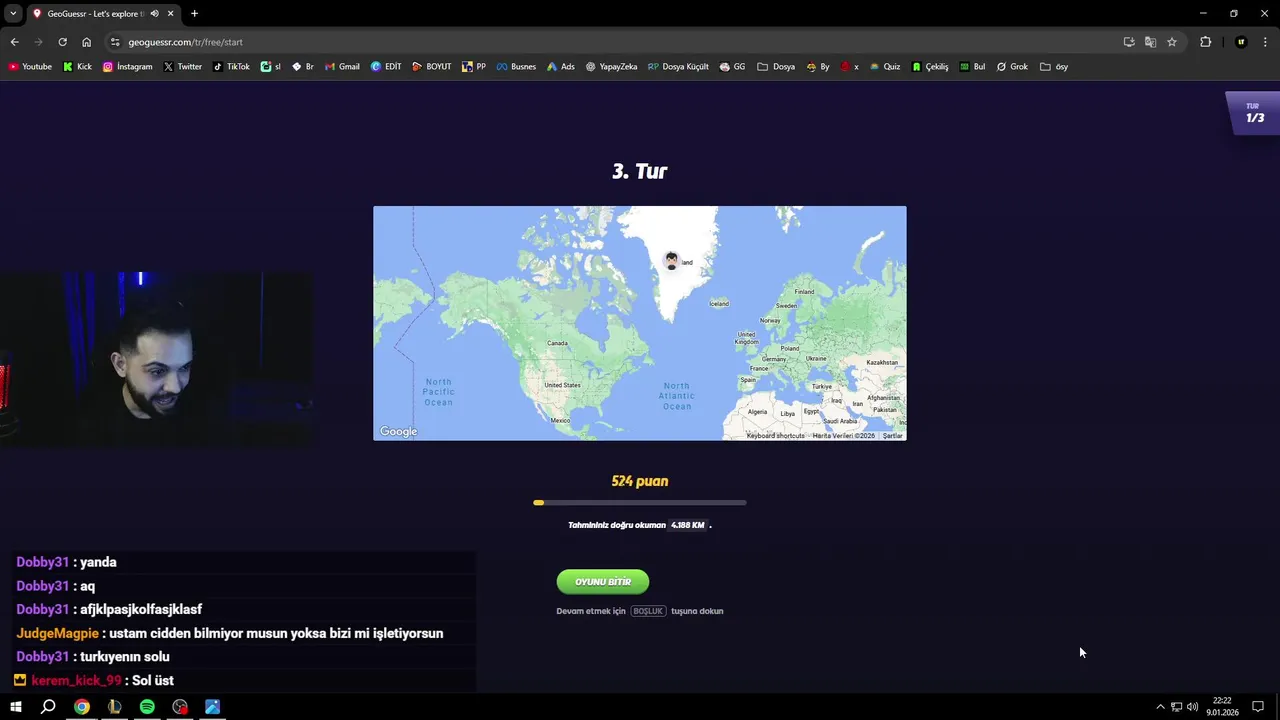Open the notification center icon

pos(1258,707)
